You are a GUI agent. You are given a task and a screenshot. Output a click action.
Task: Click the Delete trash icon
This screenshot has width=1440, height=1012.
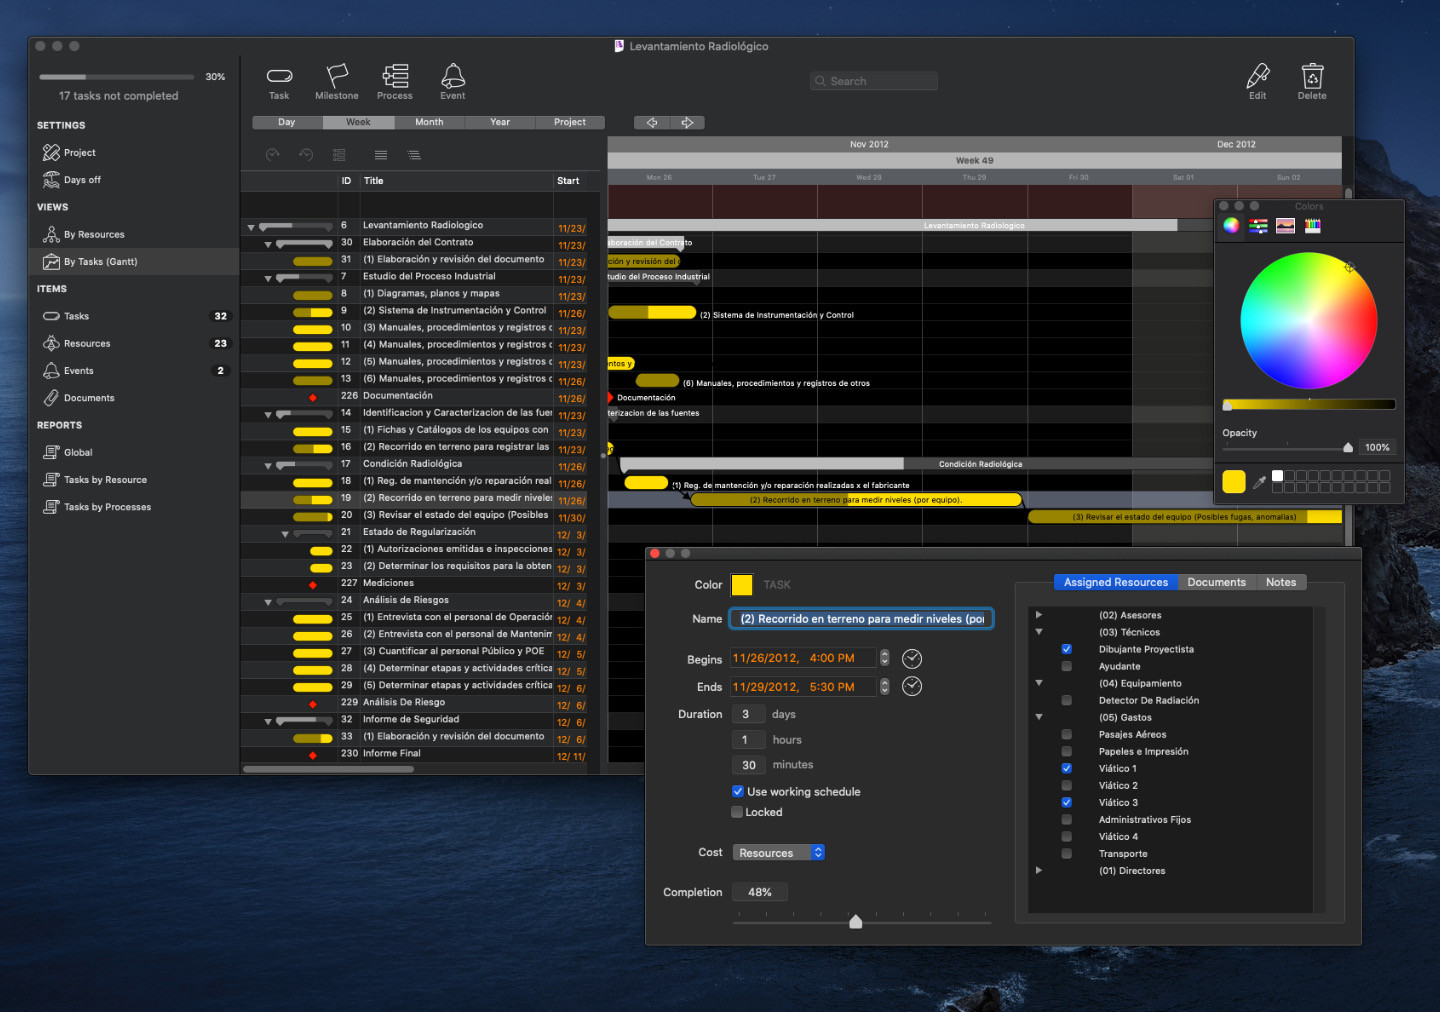tap(1312, 77)
